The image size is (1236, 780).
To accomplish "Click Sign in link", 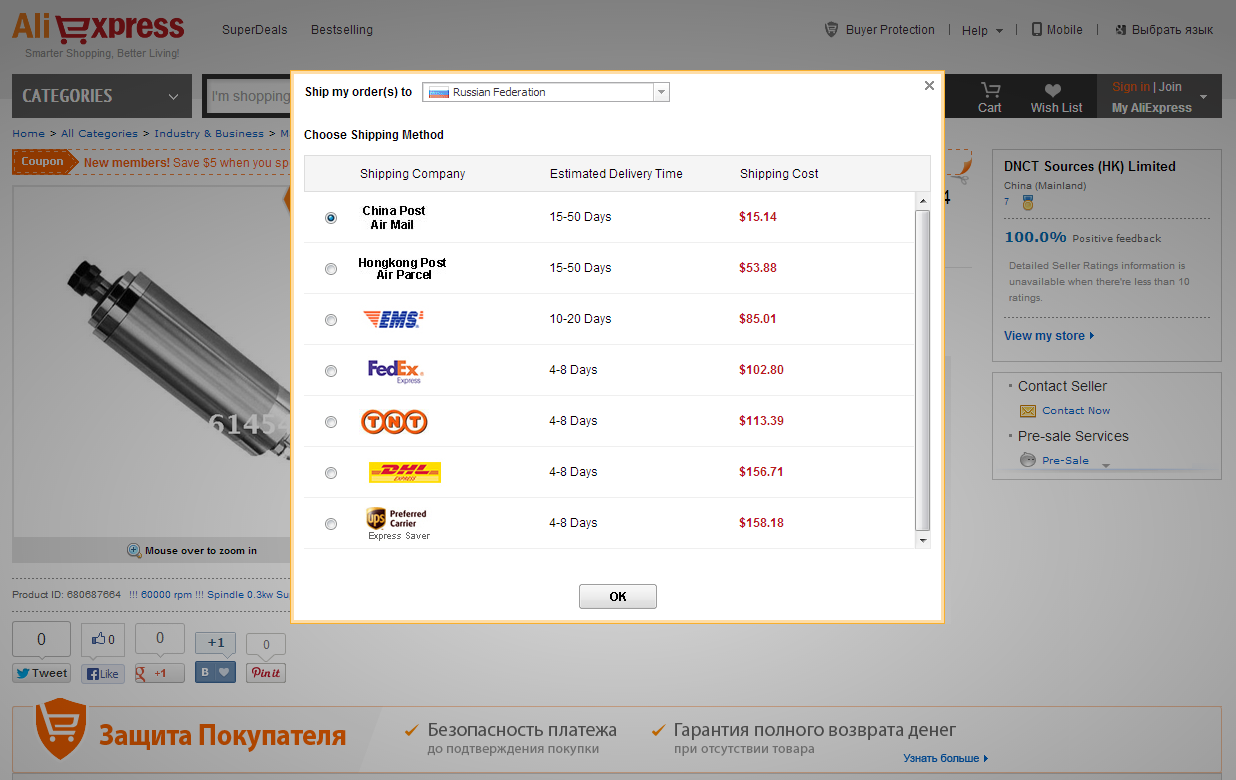I will coord(1131,87).
